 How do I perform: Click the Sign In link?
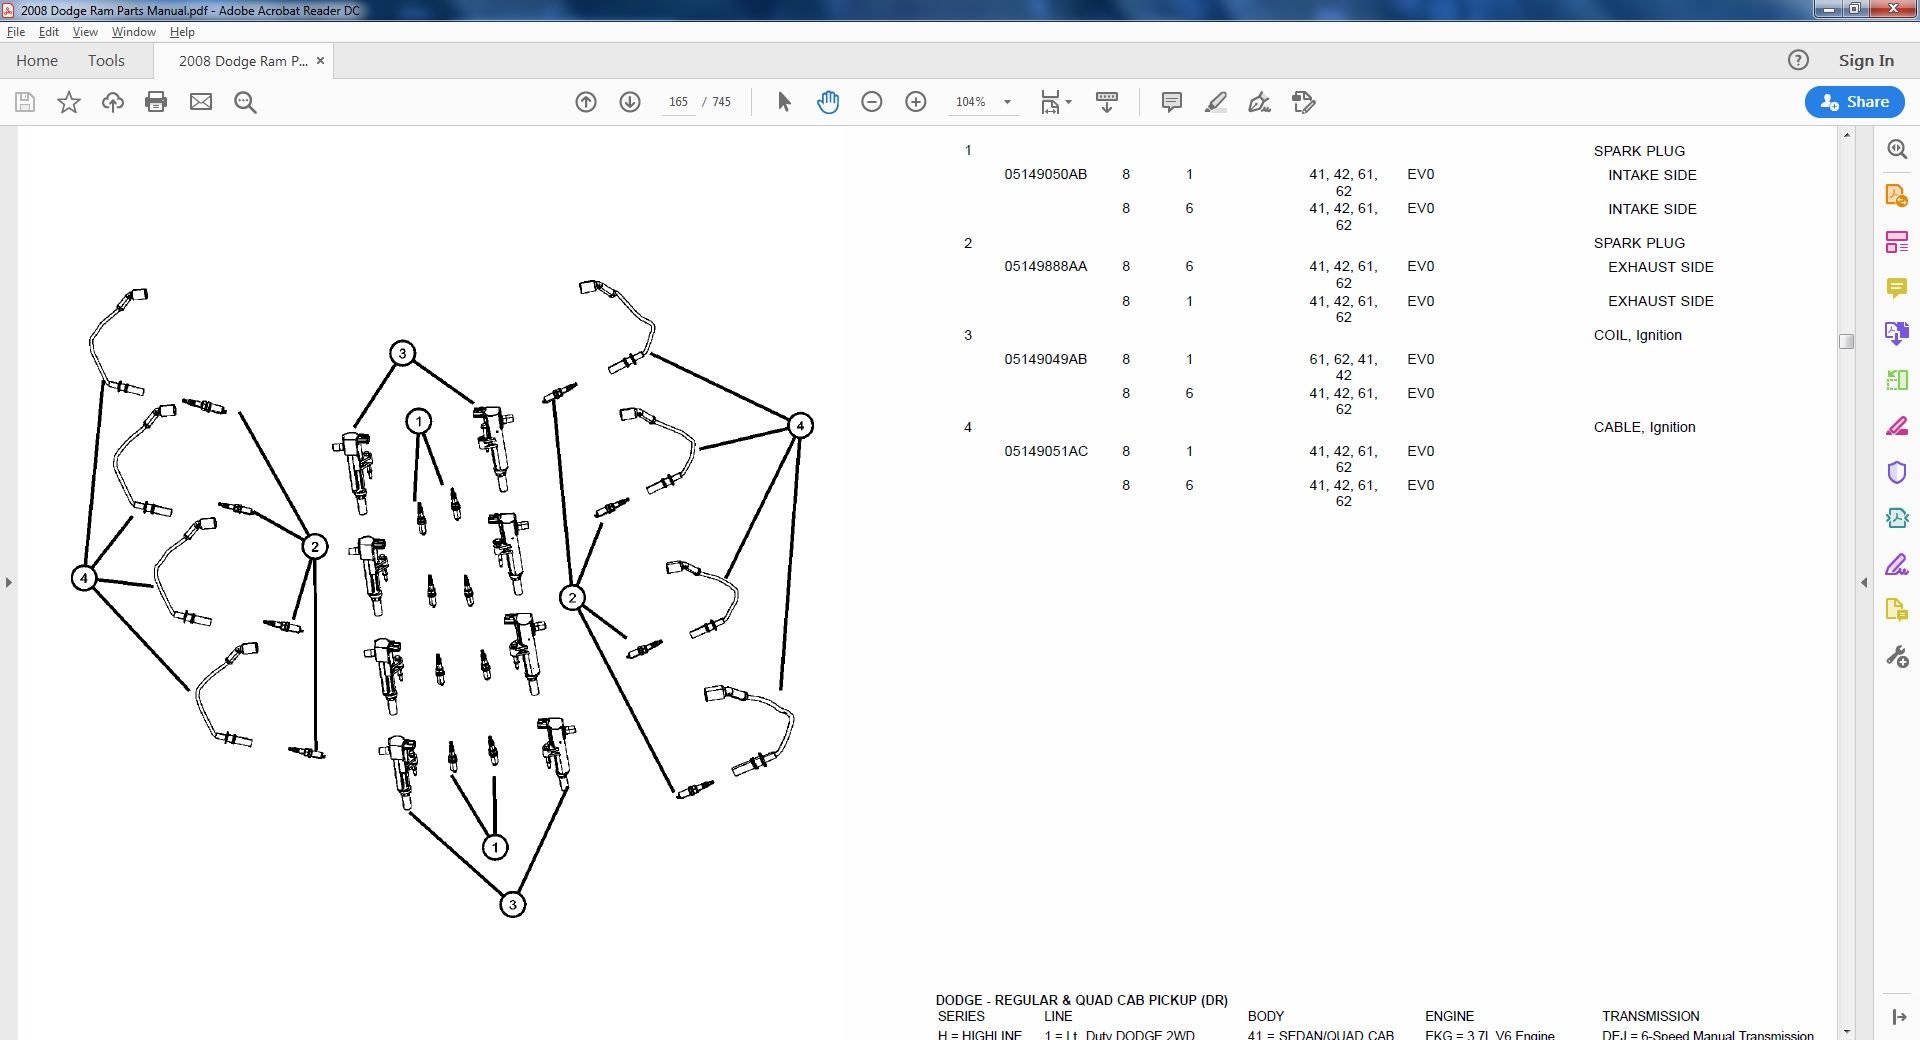[1866, 61]
